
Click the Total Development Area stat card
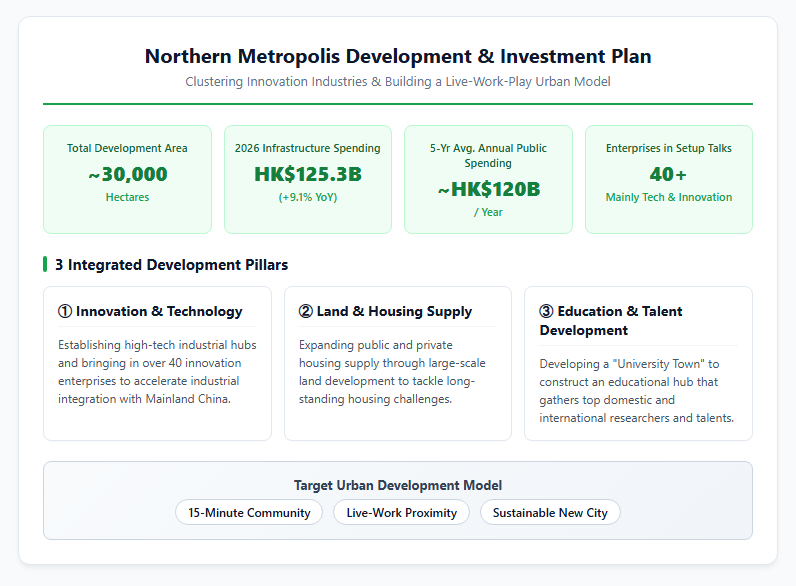coord(127,179)
